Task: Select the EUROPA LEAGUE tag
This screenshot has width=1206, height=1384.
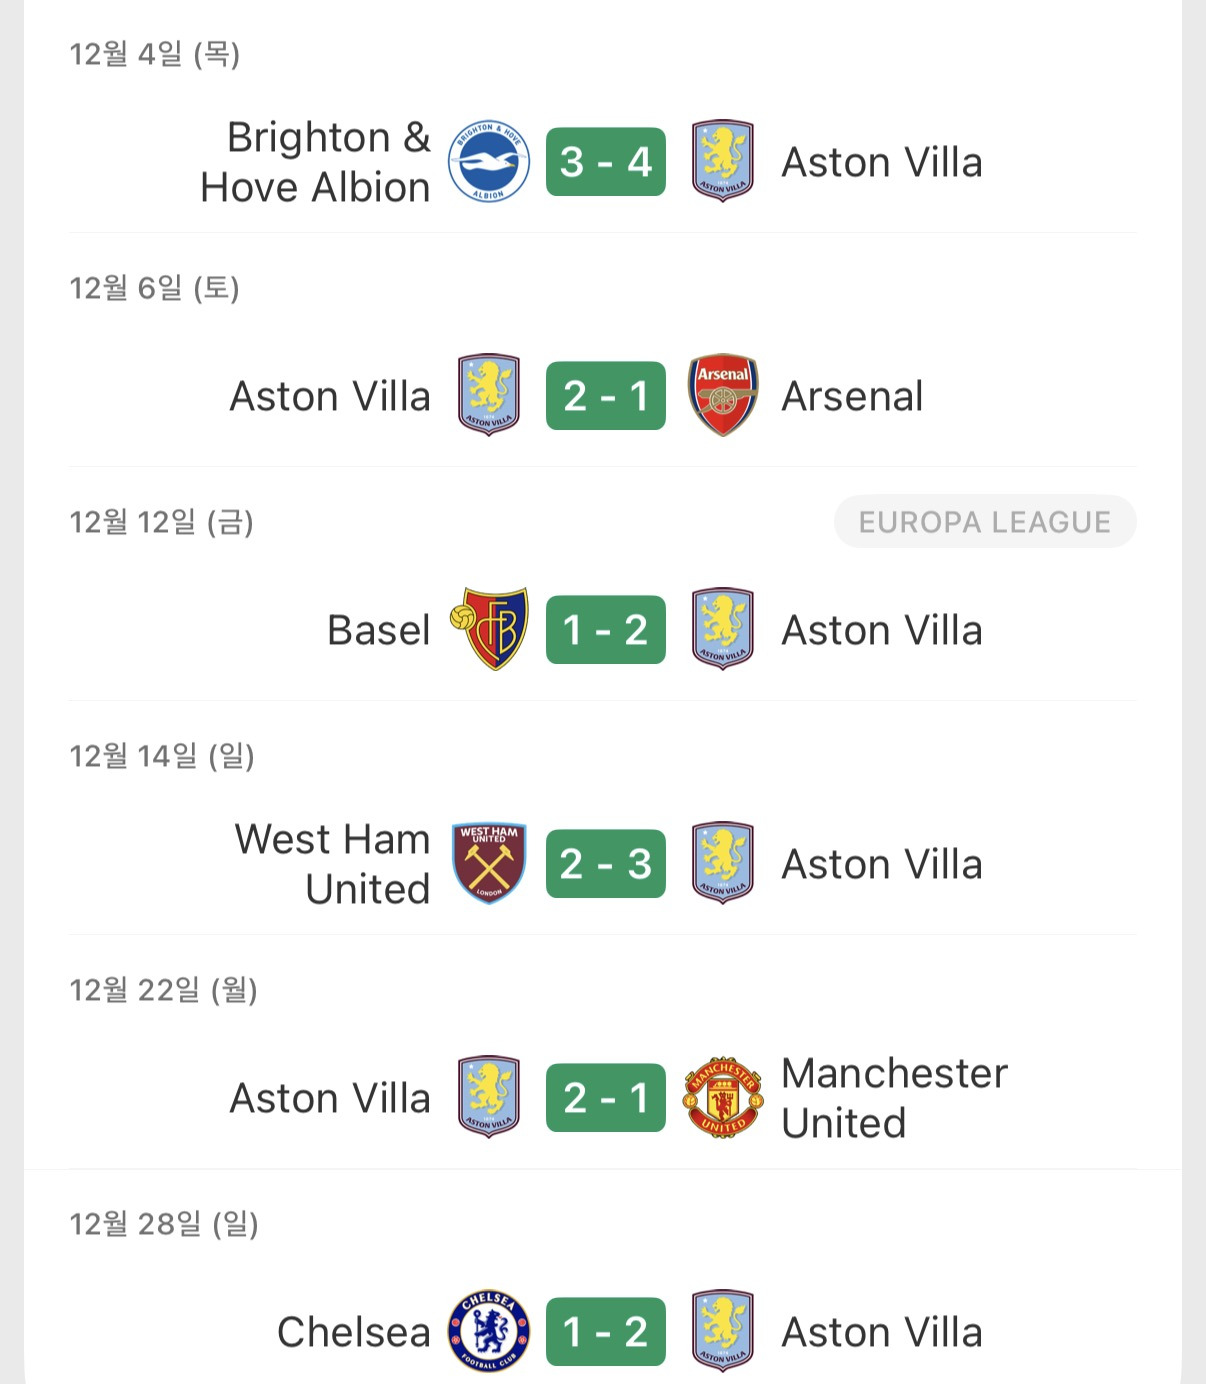Action: point(984,522)
